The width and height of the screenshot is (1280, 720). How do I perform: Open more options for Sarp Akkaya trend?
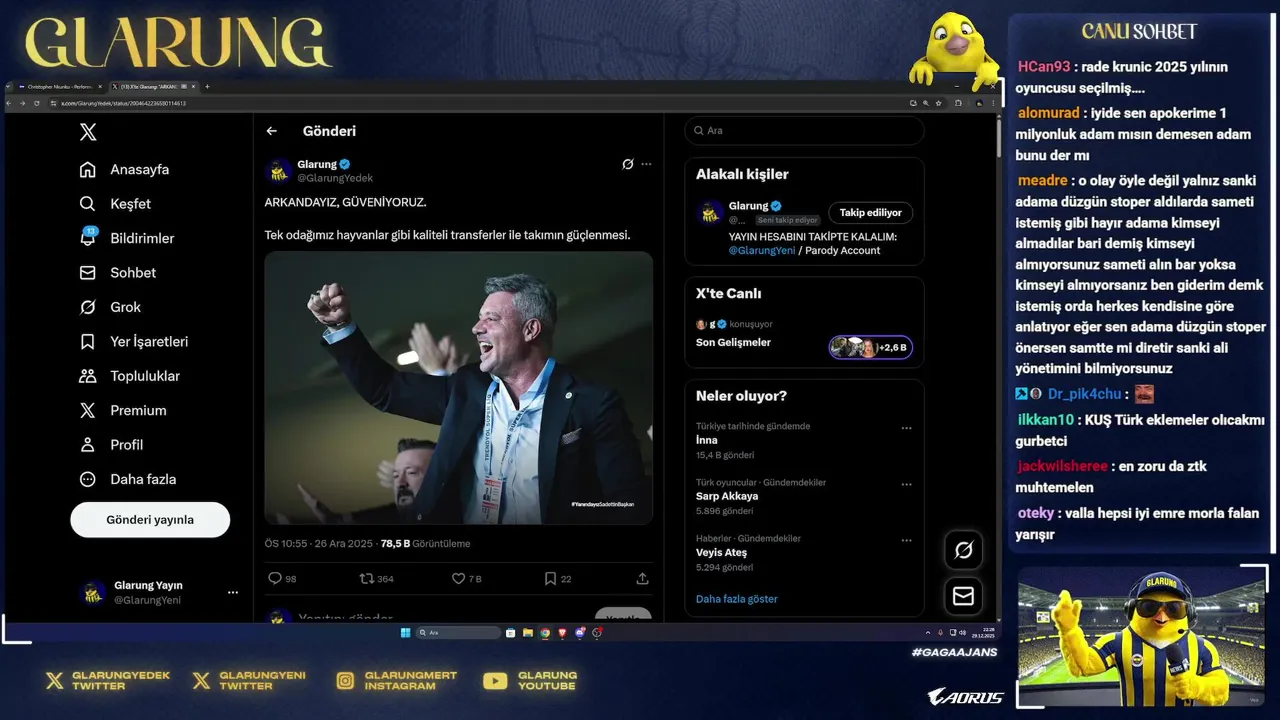coord(906,484)
